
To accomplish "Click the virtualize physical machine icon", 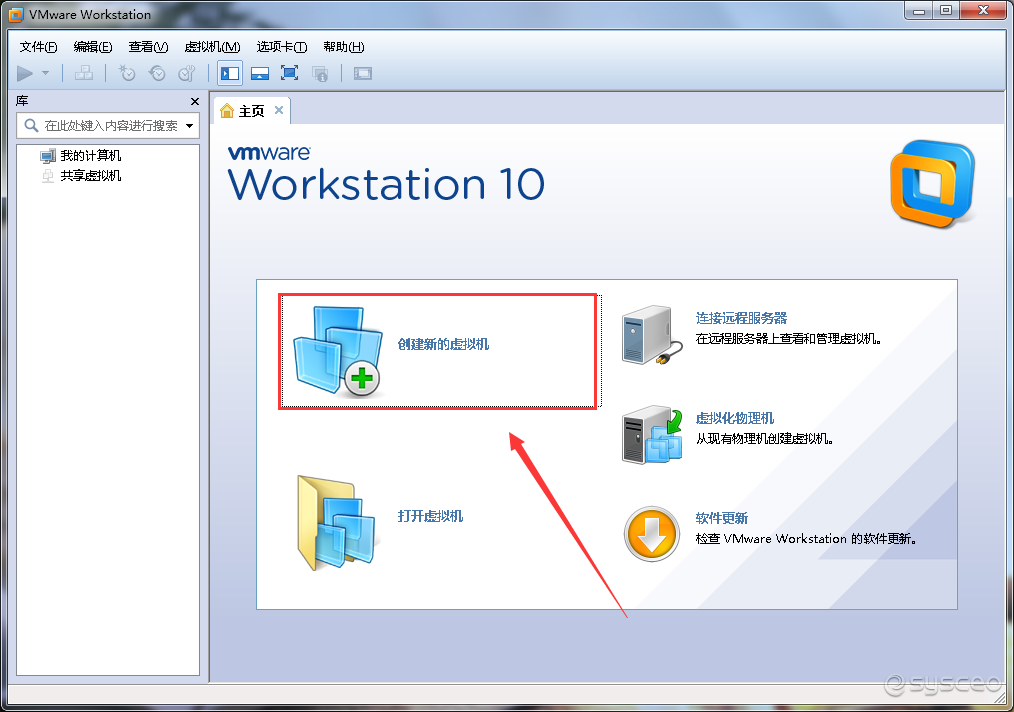I will [x=652, y=435].
